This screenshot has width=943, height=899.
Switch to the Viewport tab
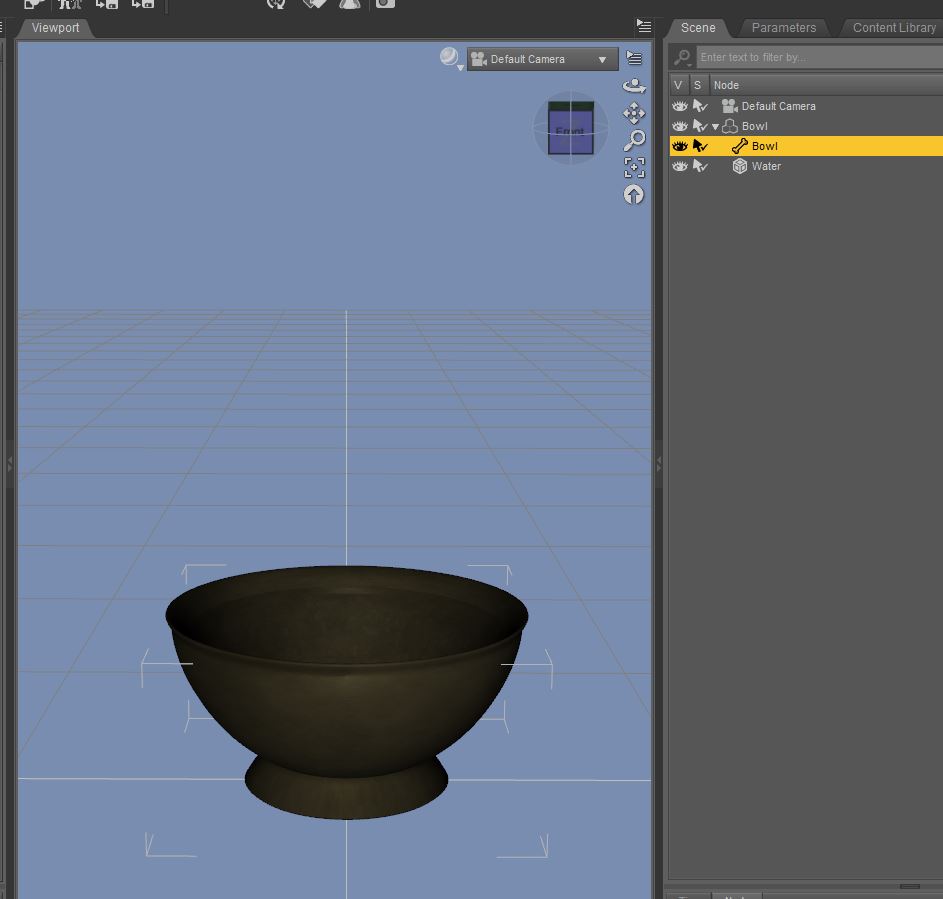(55, 28)
